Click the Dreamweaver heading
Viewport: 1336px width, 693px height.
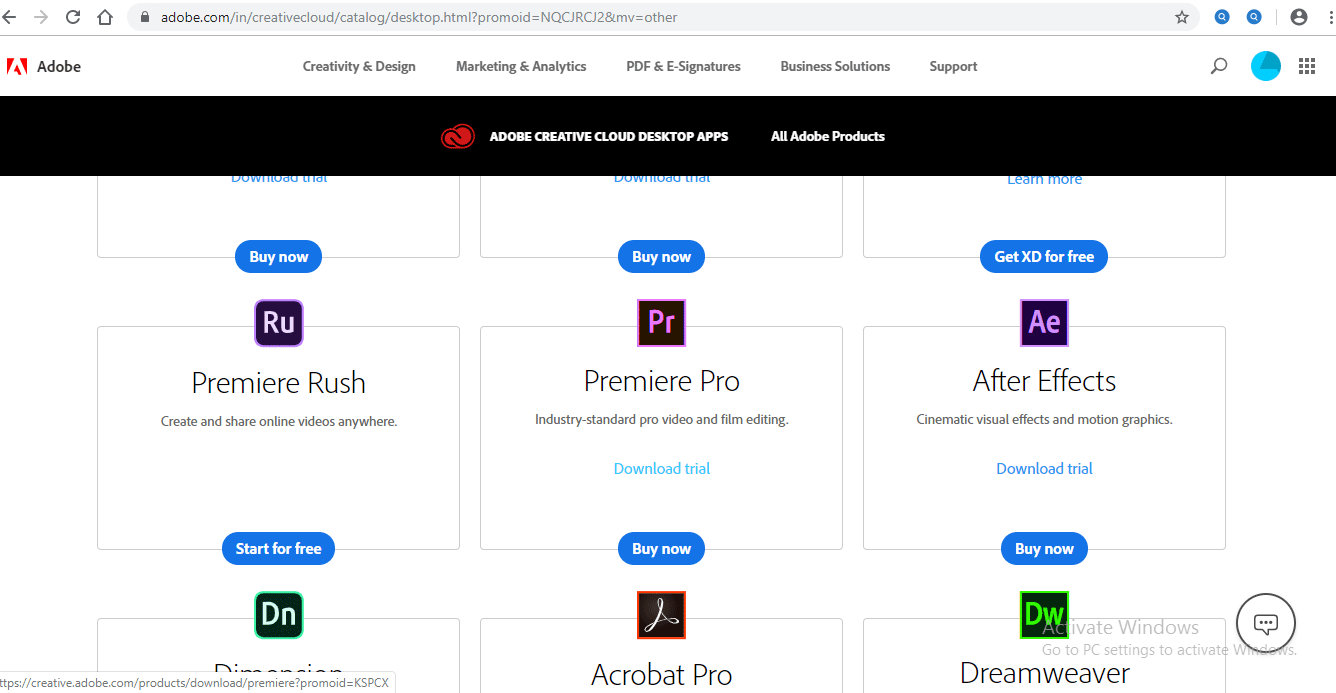pos(1044,674)
